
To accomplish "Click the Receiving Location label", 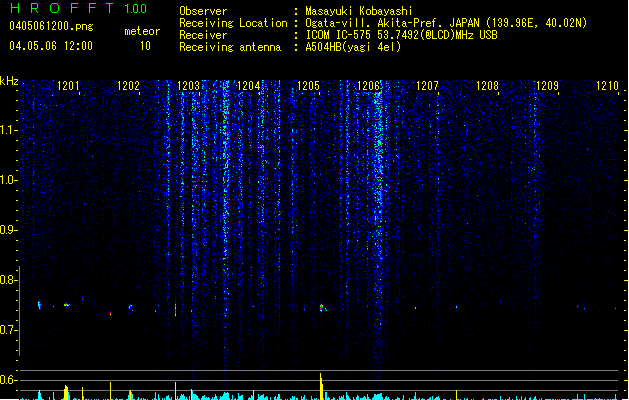I will [x=233, y=23].
